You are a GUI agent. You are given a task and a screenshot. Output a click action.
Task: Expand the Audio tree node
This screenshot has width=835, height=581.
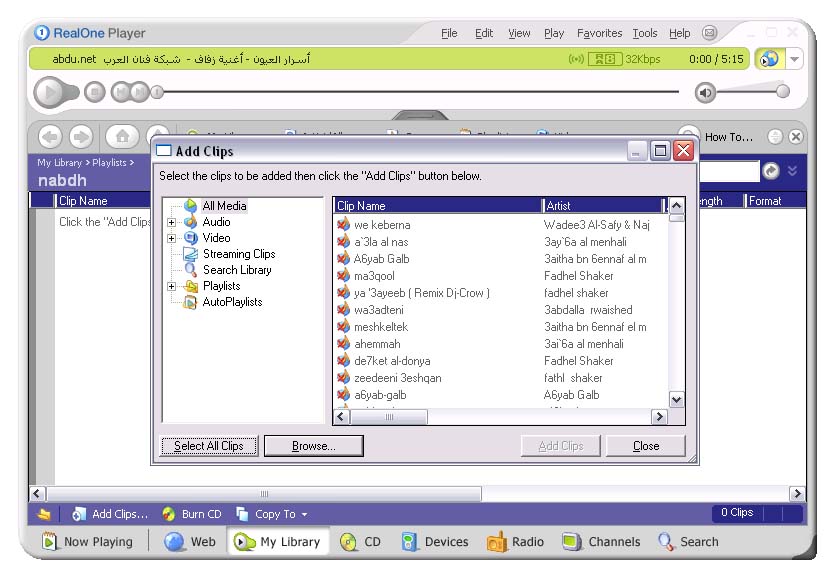point(171,223)
